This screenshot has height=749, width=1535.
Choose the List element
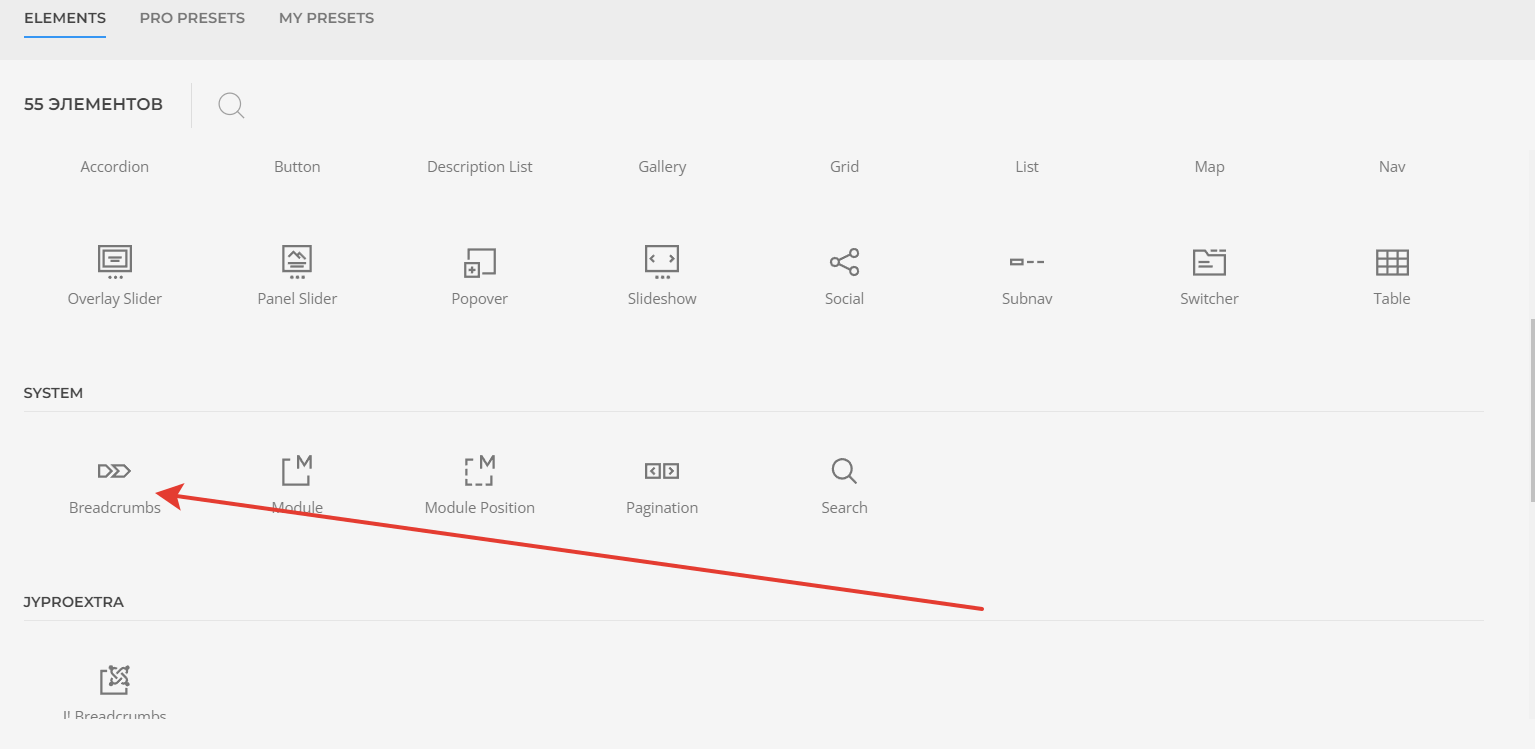1027,167
